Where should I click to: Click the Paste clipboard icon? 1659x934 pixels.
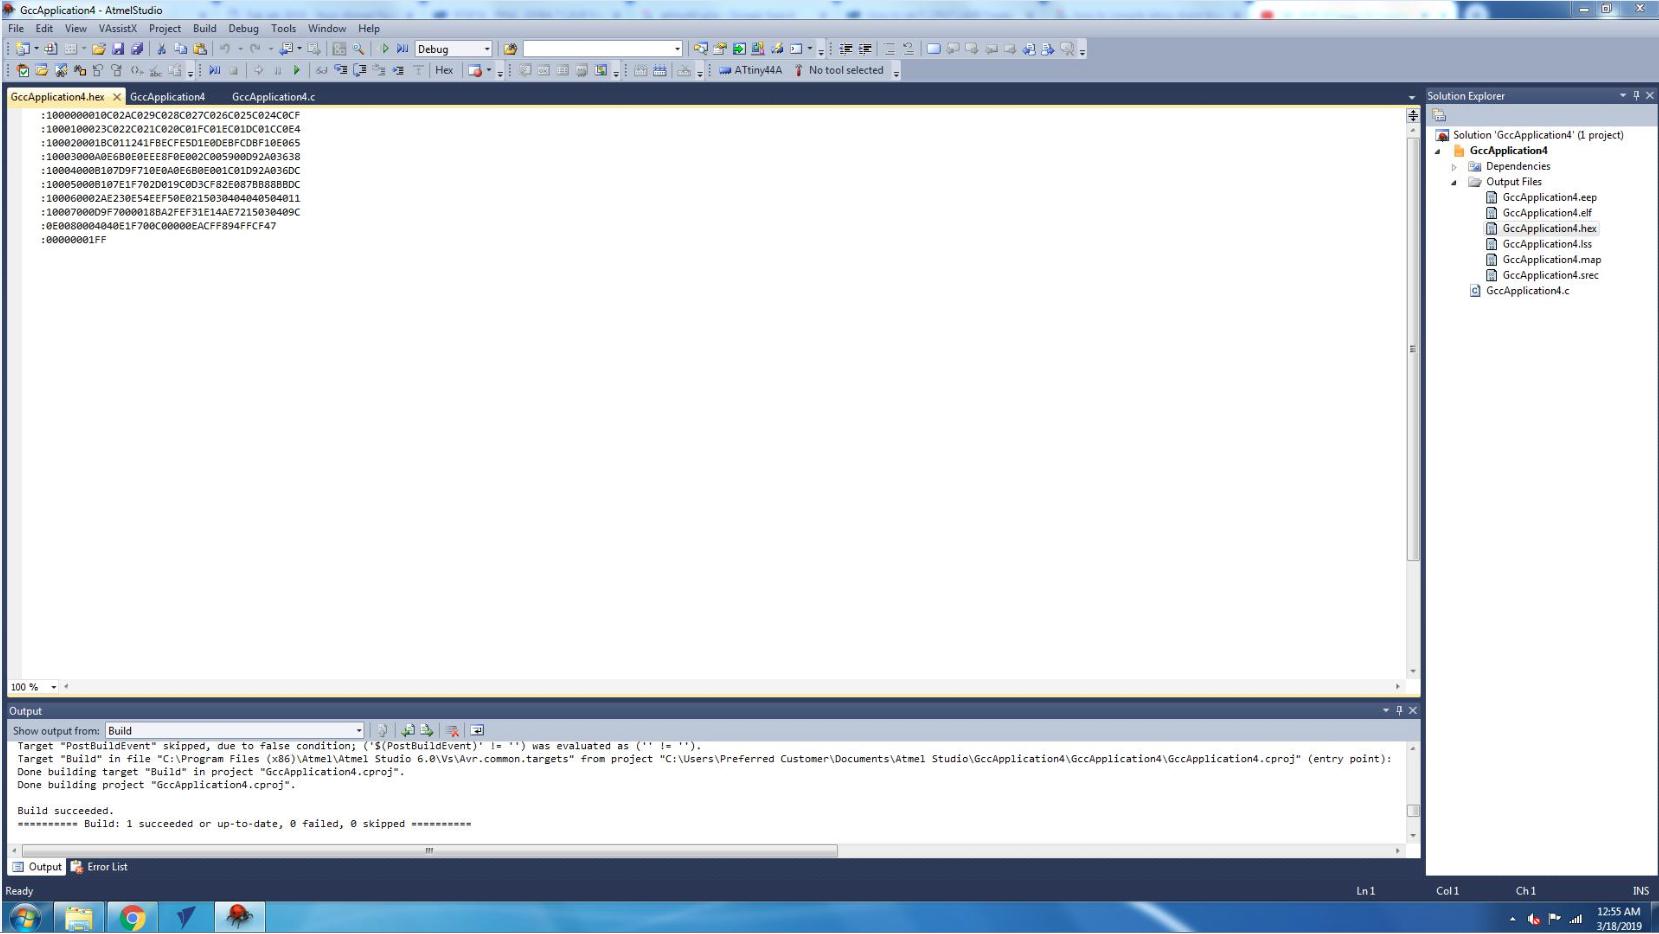tap(200, 49)
